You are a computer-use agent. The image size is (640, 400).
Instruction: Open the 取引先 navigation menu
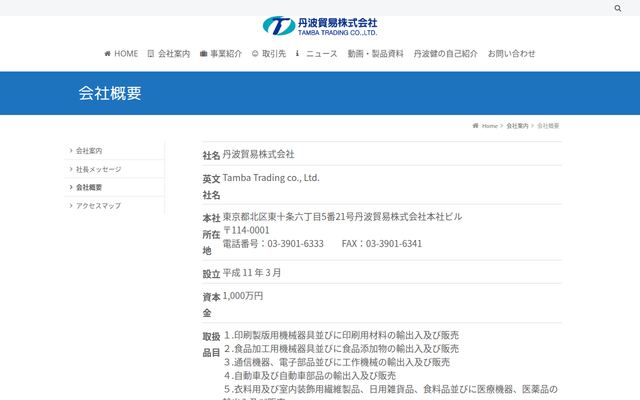pos(274,53)
